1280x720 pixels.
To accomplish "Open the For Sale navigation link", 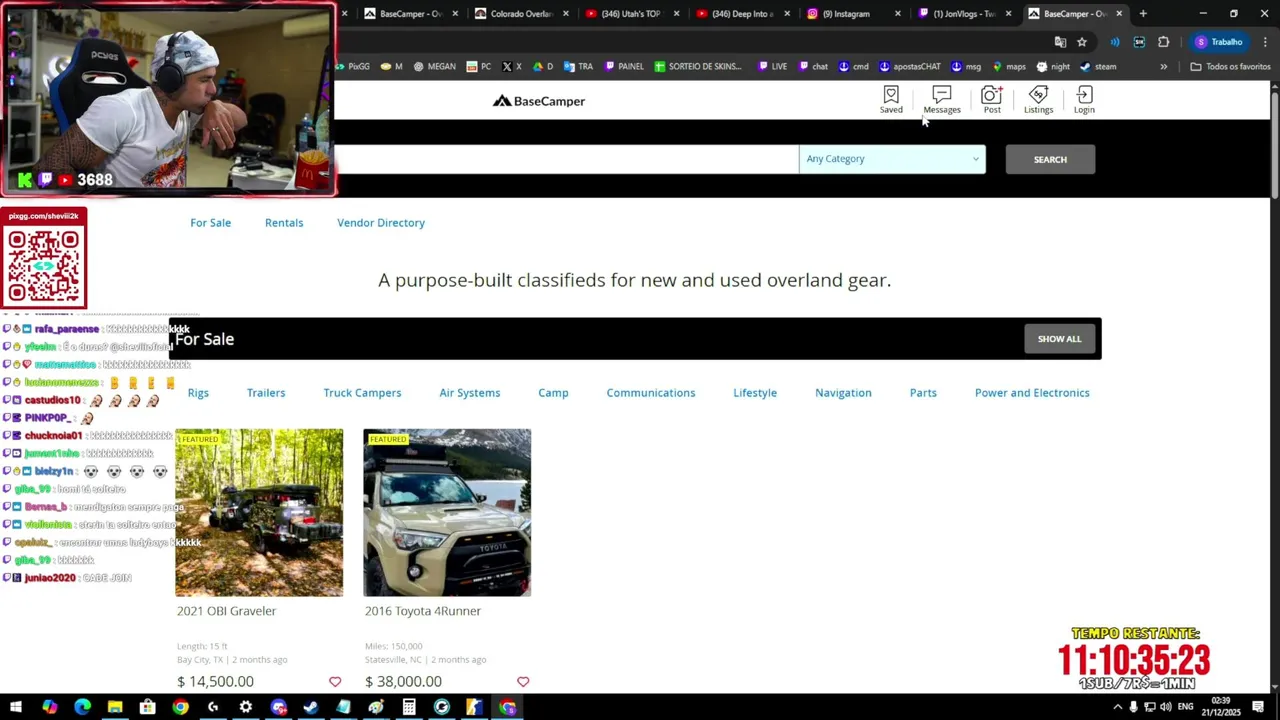I will point(211,223).
